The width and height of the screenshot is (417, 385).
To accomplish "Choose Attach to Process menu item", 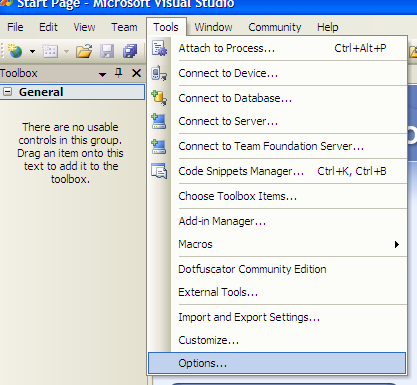I will pyautogui.click(x=277, y=48).
